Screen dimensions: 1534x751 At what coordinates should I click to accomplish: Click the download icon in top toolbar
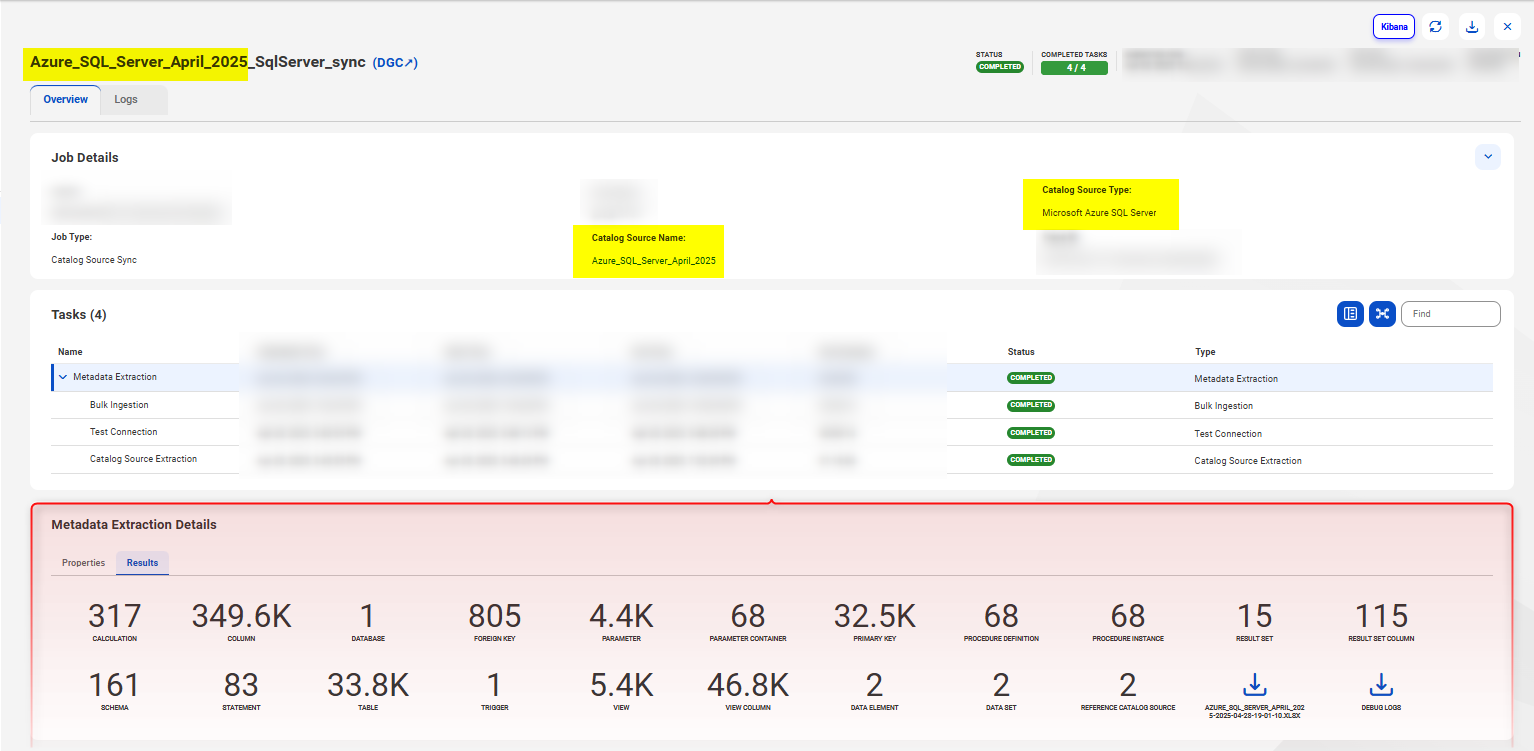(x=1472, y=26)
